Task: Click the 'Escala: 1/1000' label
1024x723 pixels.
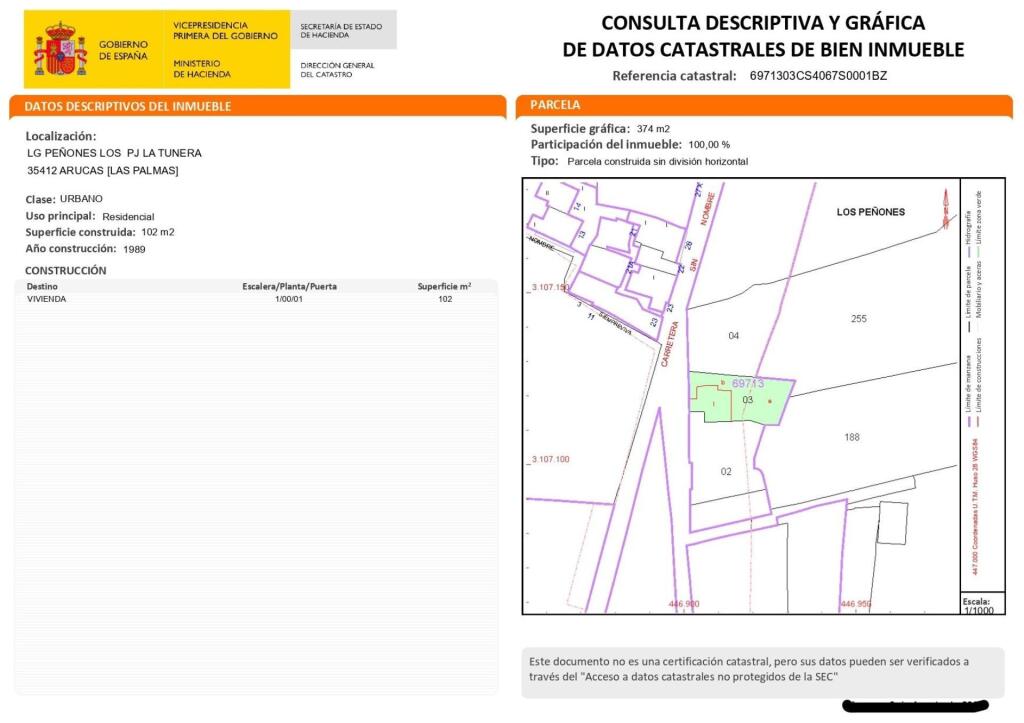Action: [978, 605]
